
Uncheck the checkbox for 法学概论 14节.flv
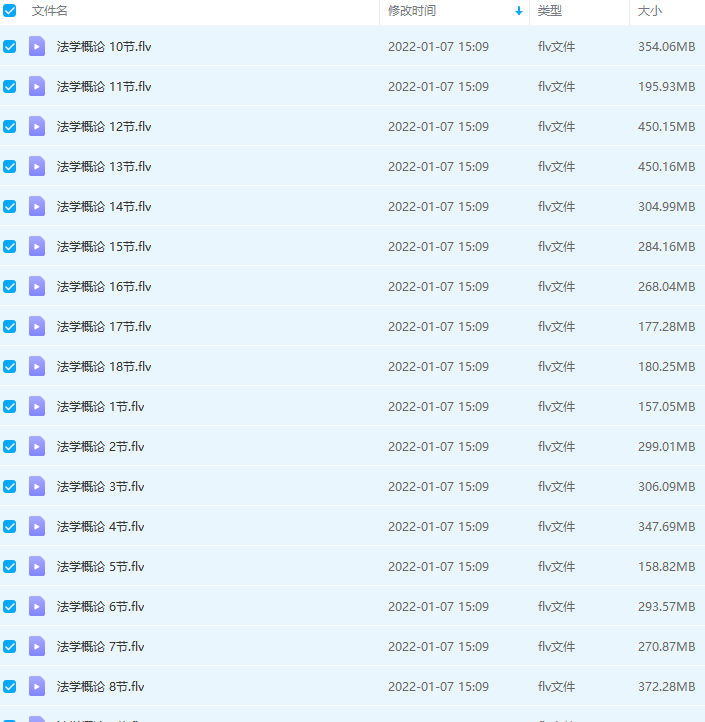[10, 207]
